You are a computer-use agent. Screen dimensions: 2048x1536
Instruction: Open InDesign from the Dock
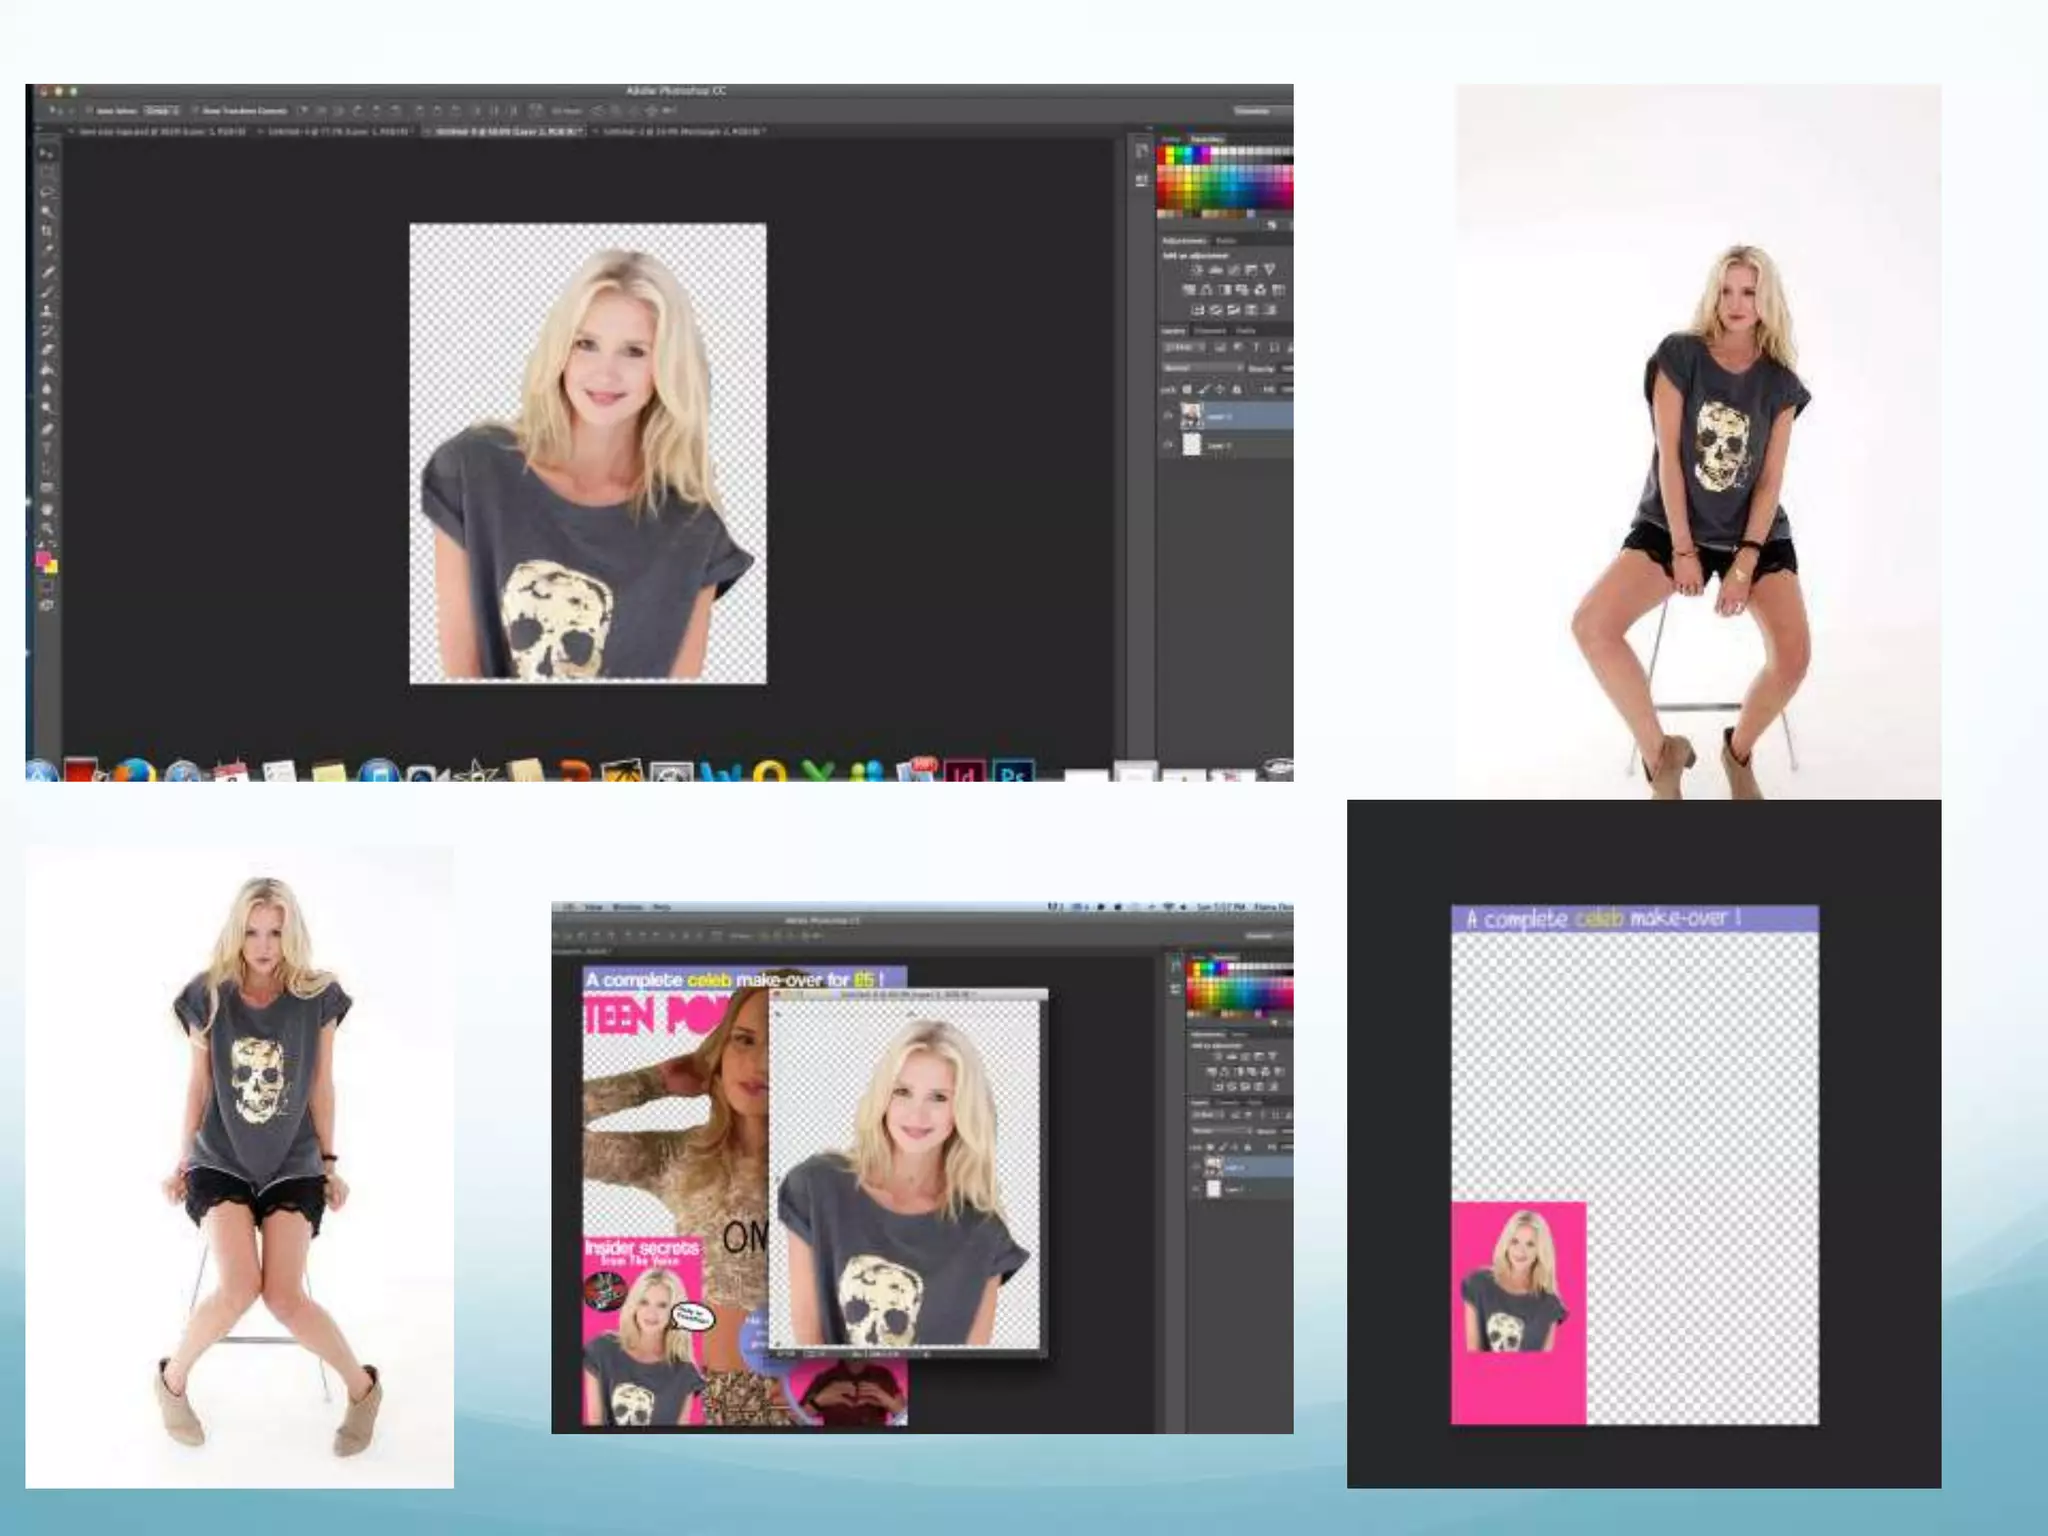[964, 772]
